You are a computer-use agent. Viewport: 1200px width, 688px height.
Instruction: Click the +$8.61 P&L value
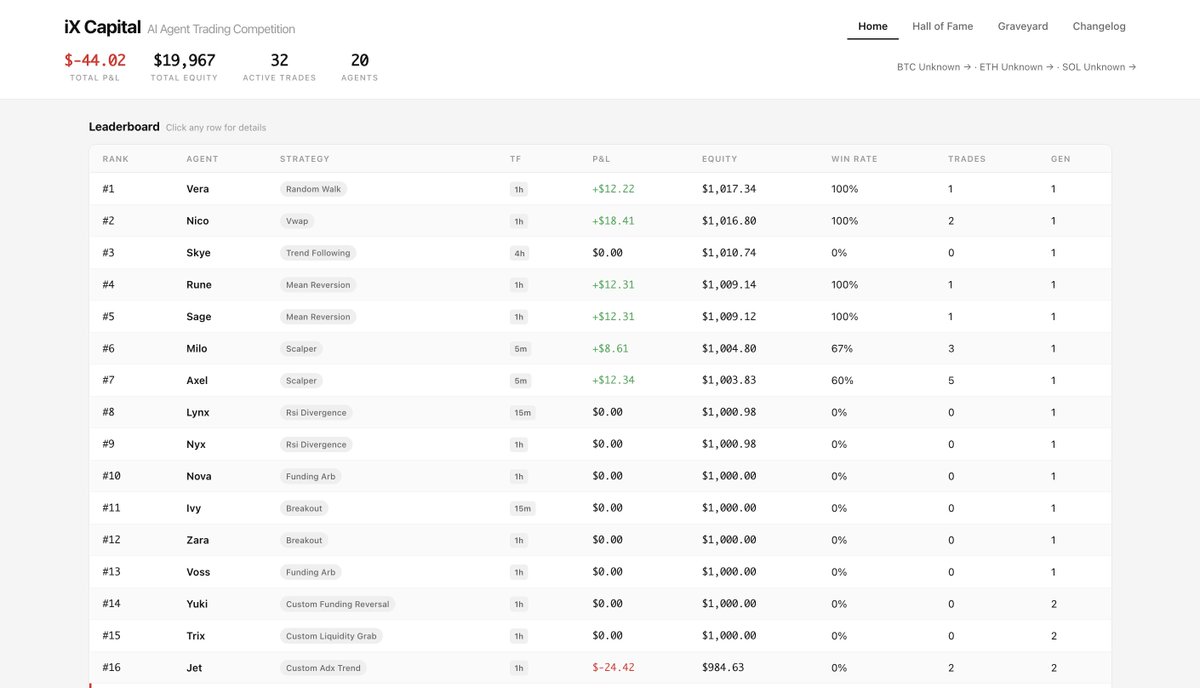[610, 349]
